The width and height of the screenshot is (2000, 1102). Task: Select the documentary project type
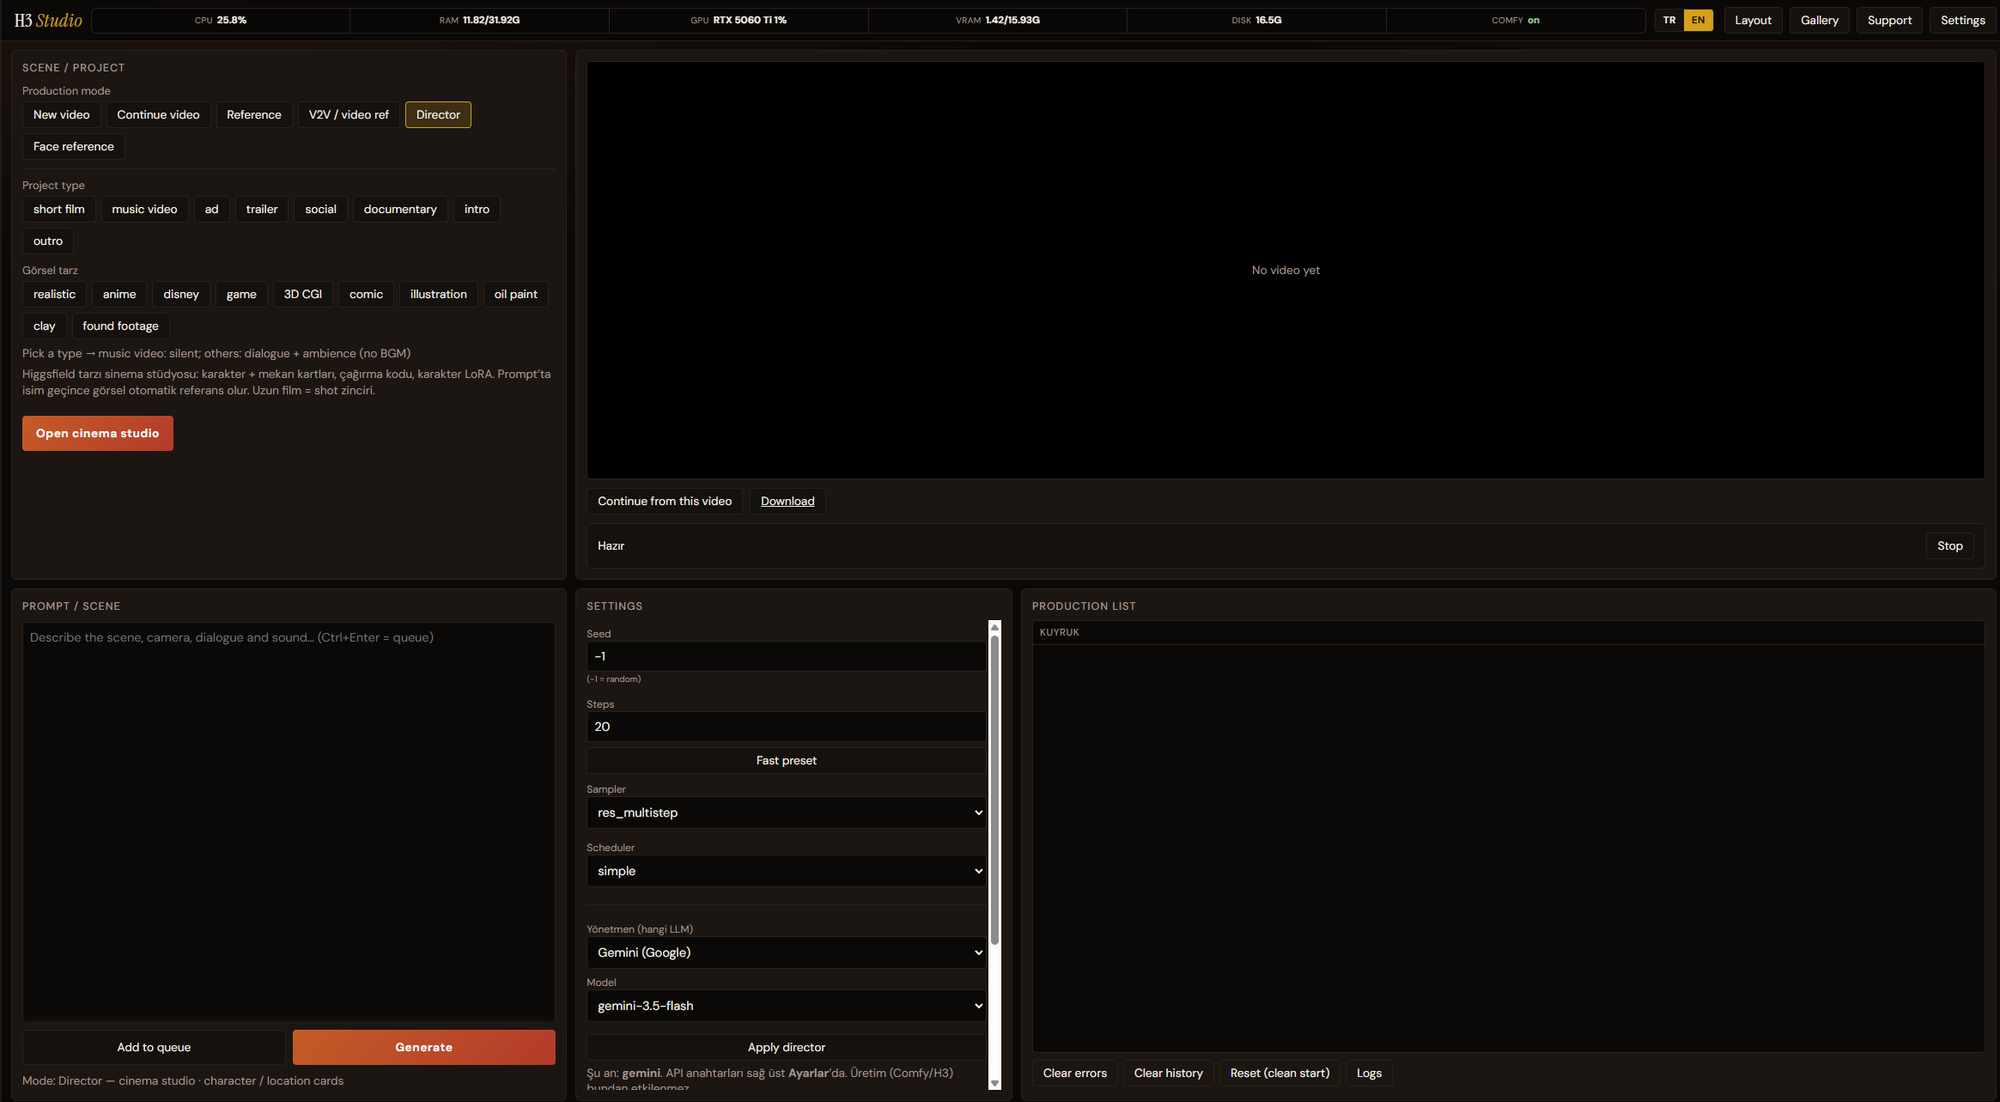point(400,210)
